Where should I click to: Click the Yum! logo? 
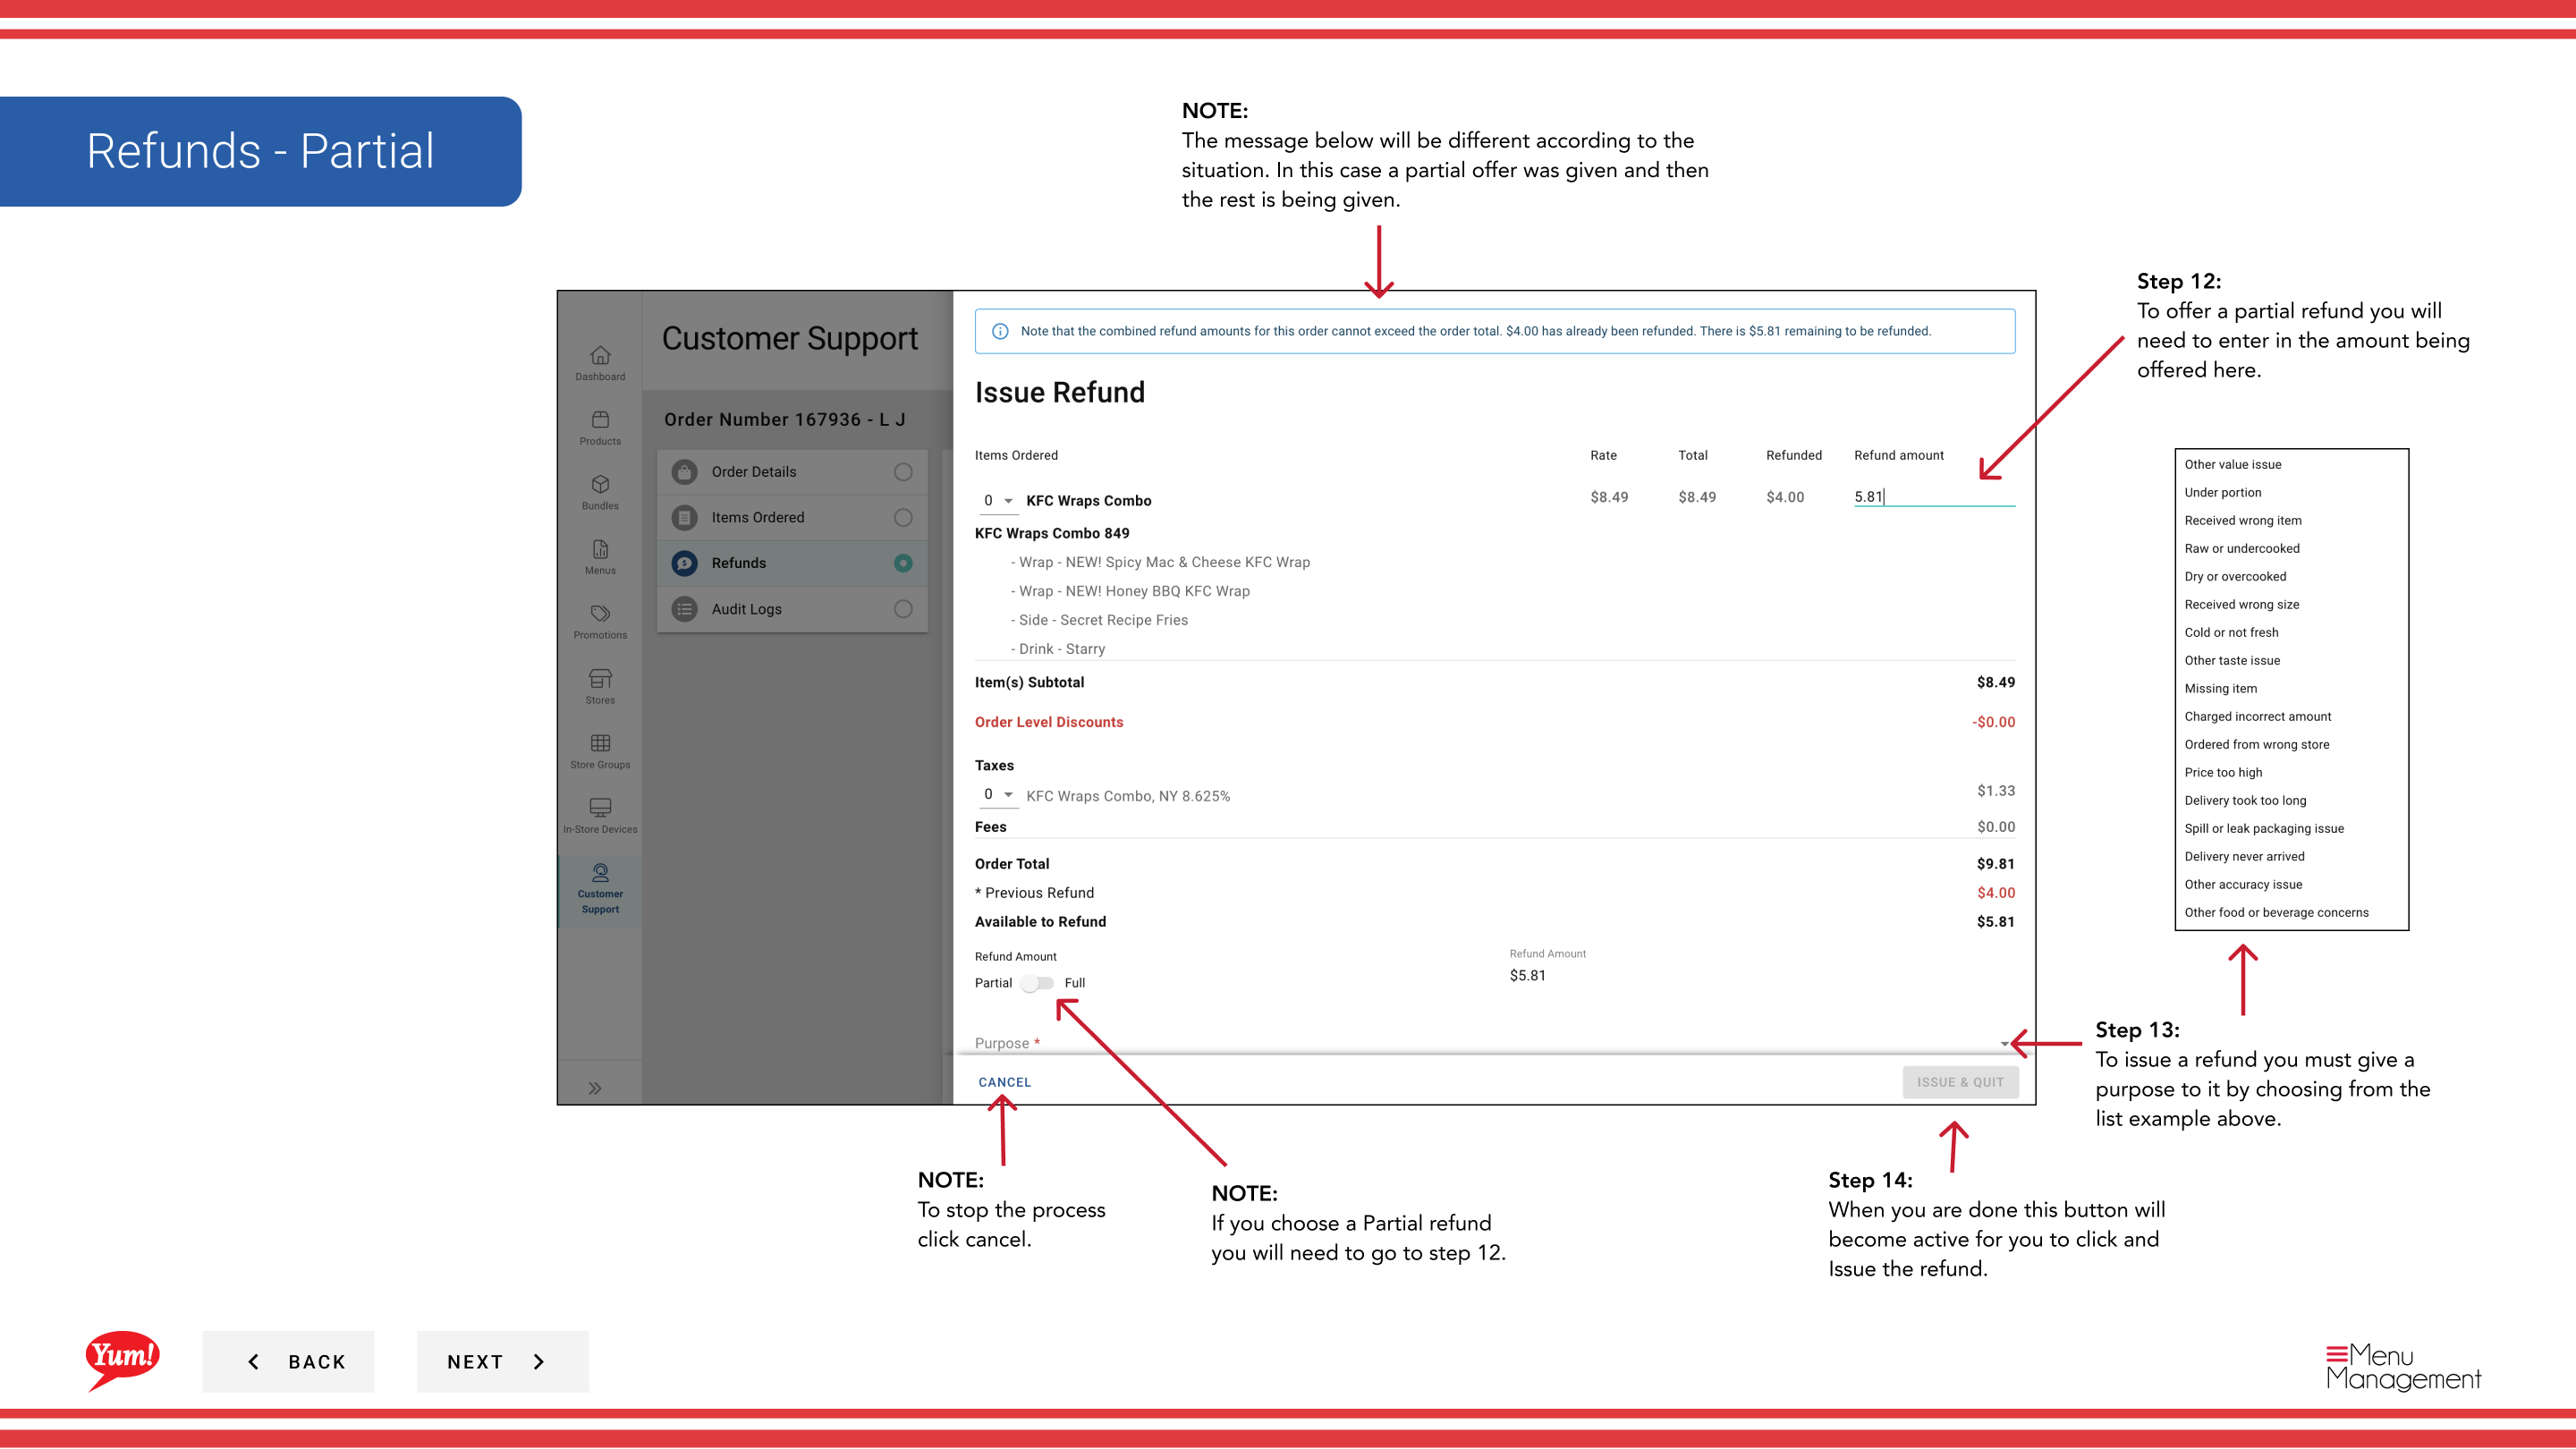tap(122, 1360)
